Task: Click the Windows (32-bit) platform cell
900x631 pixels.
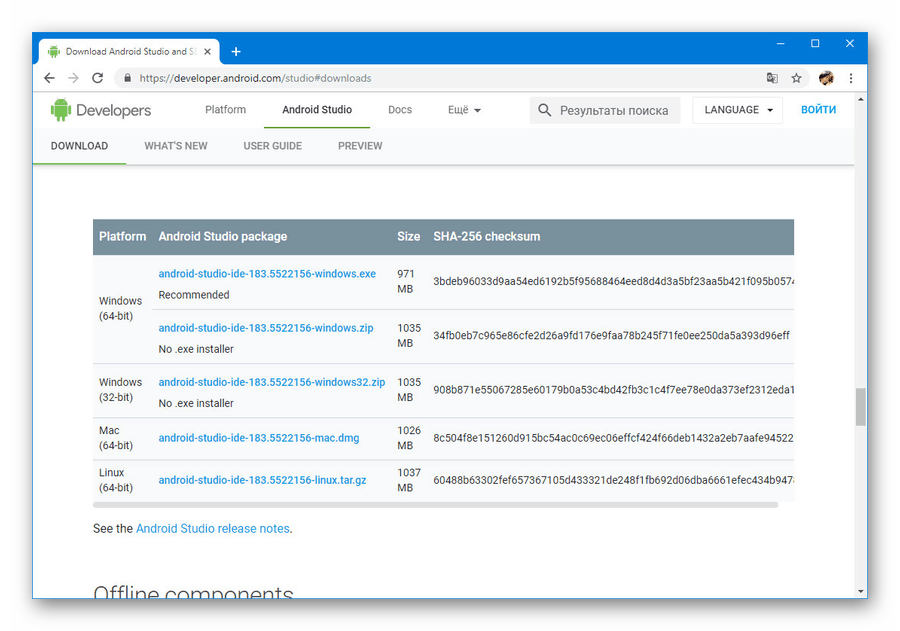Action: tap(121, 390)
